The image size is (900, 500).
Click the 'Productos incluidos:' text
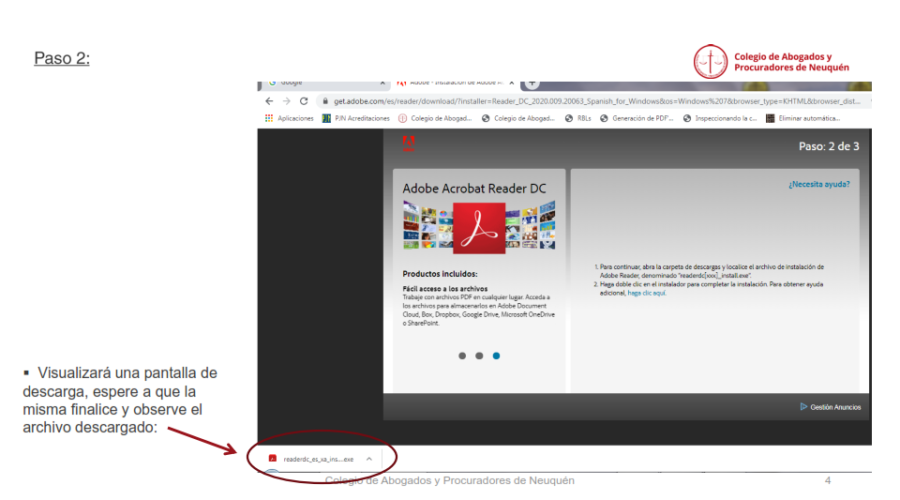coord(440,274)
